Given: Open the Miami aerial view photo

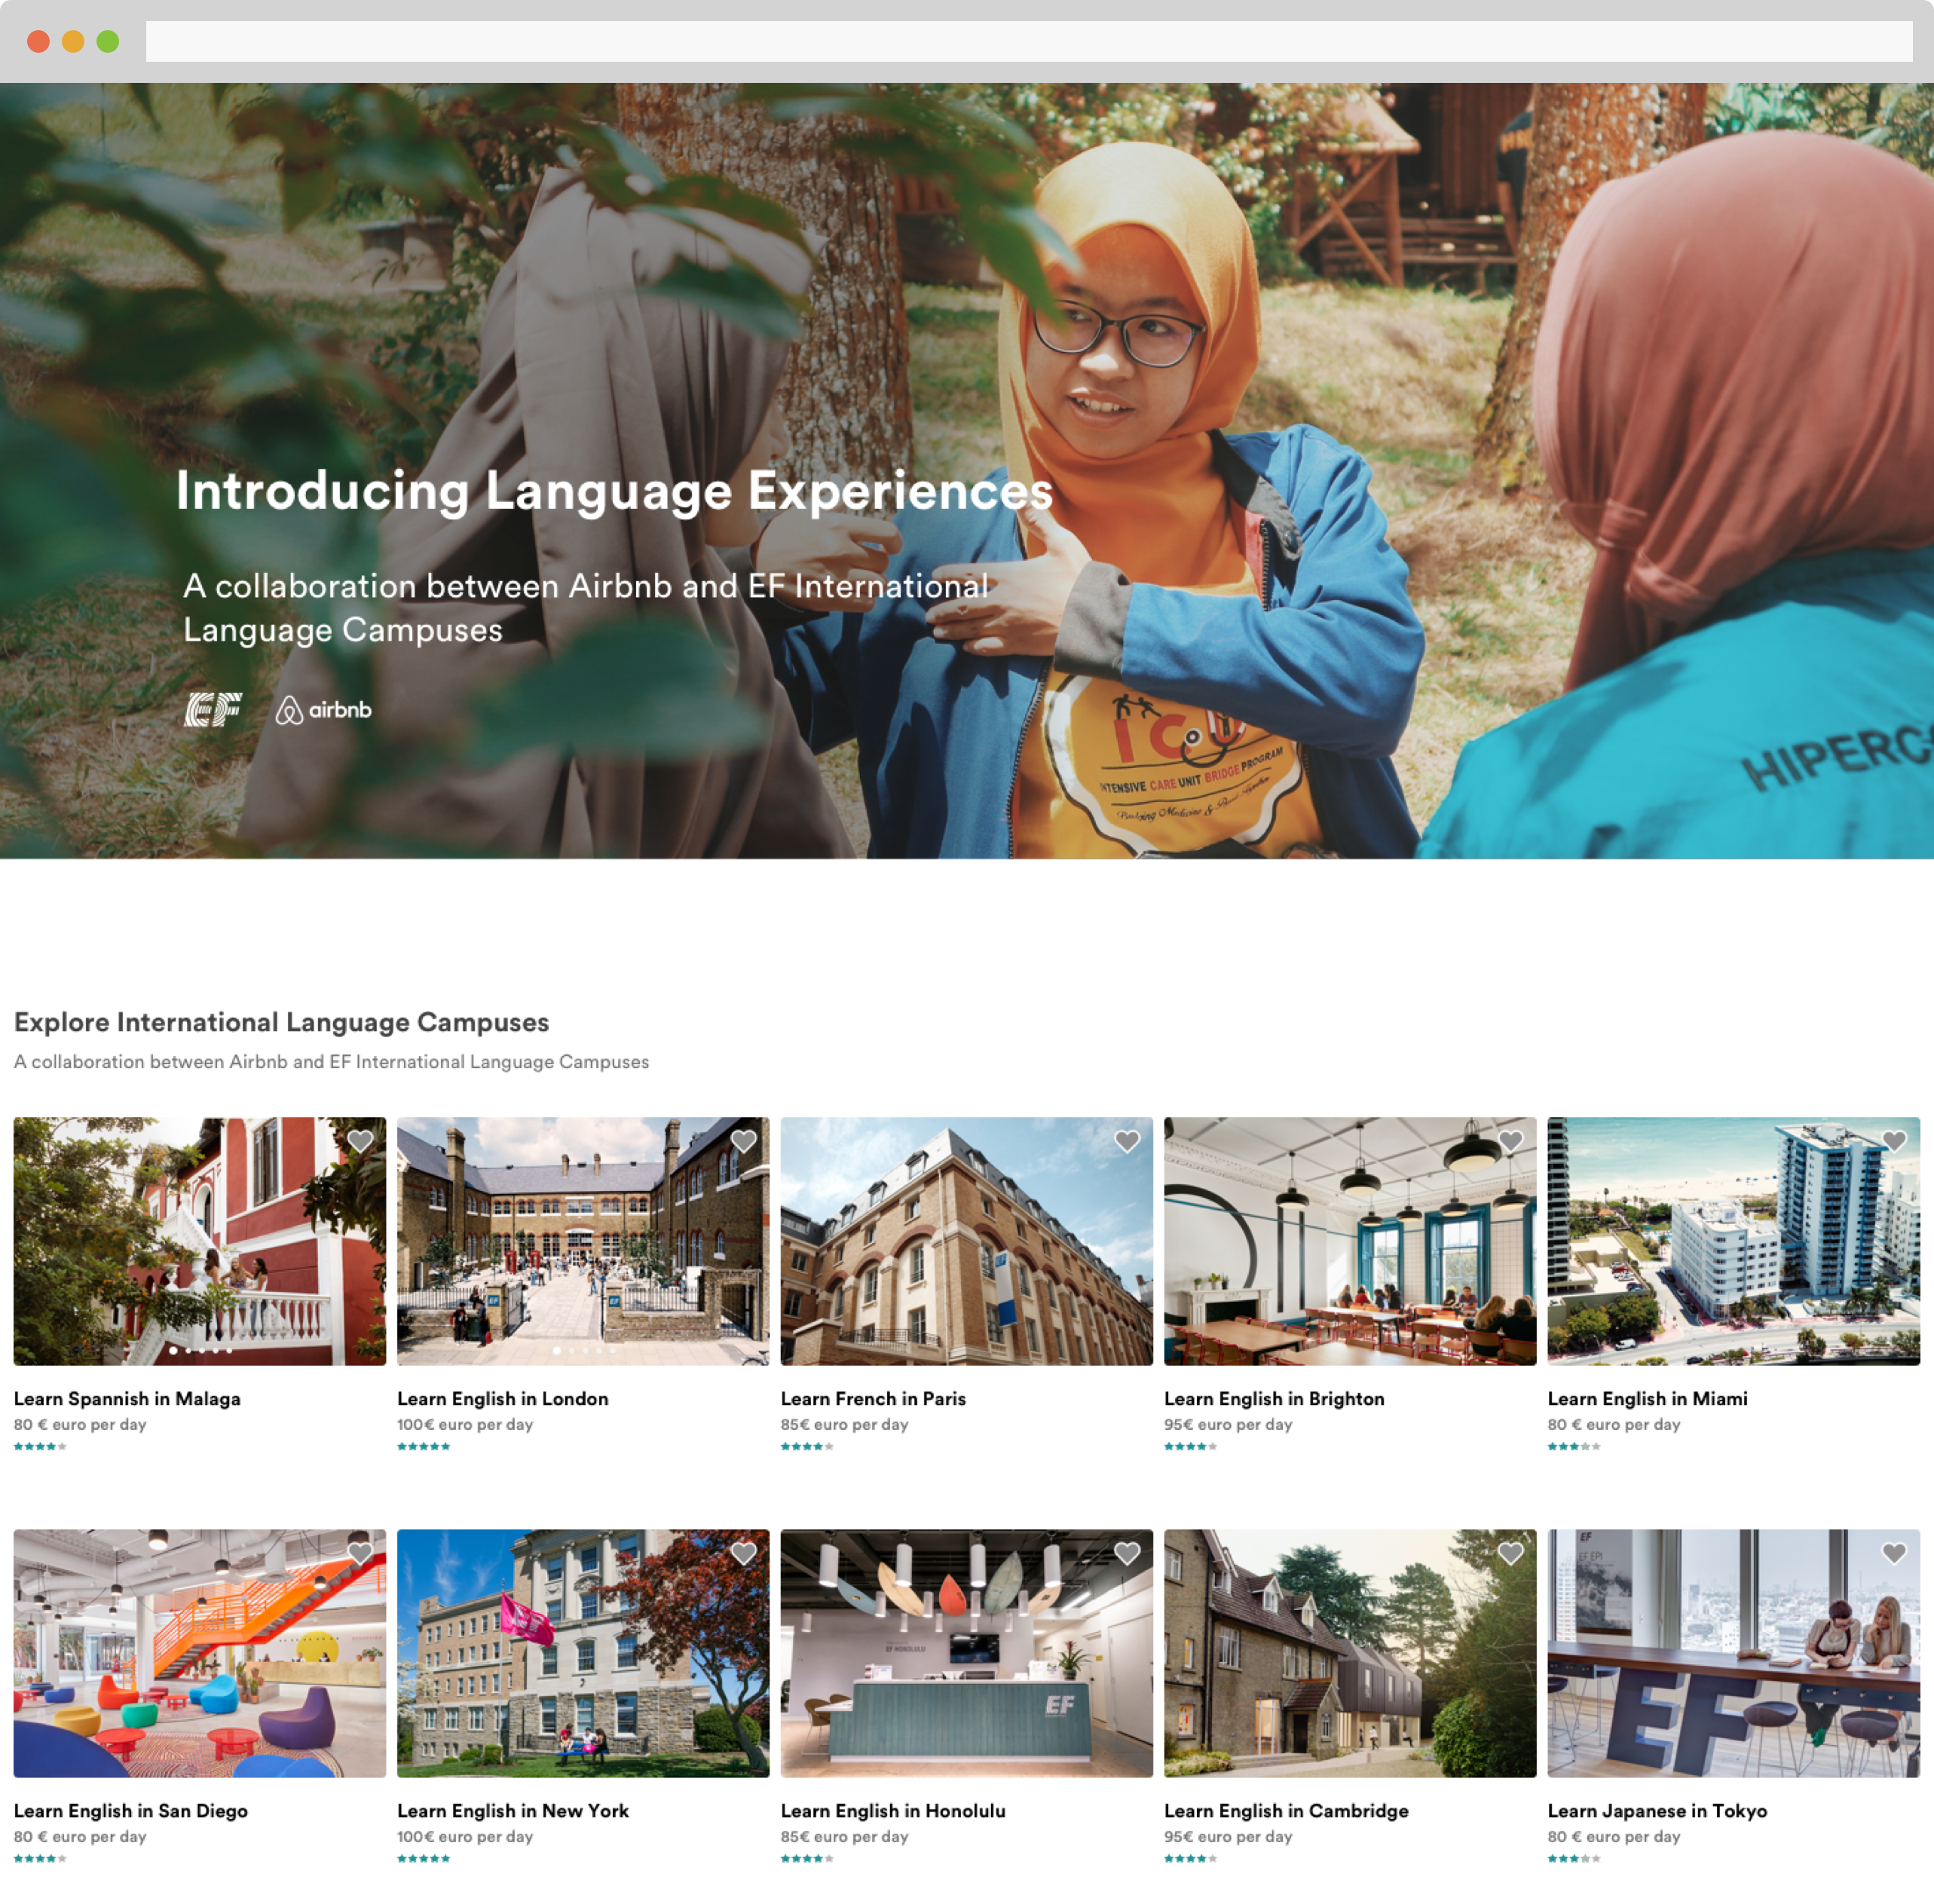Looking at the screenshot, I should pyautogui.click(x=1734, y=1241).
